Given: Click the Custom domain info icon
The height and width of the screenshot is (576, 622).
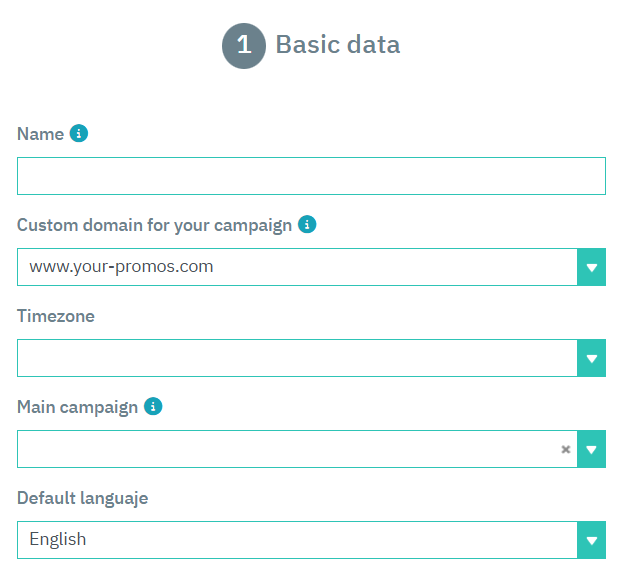Looking at the screenshot, I should (x=308, y=224).
